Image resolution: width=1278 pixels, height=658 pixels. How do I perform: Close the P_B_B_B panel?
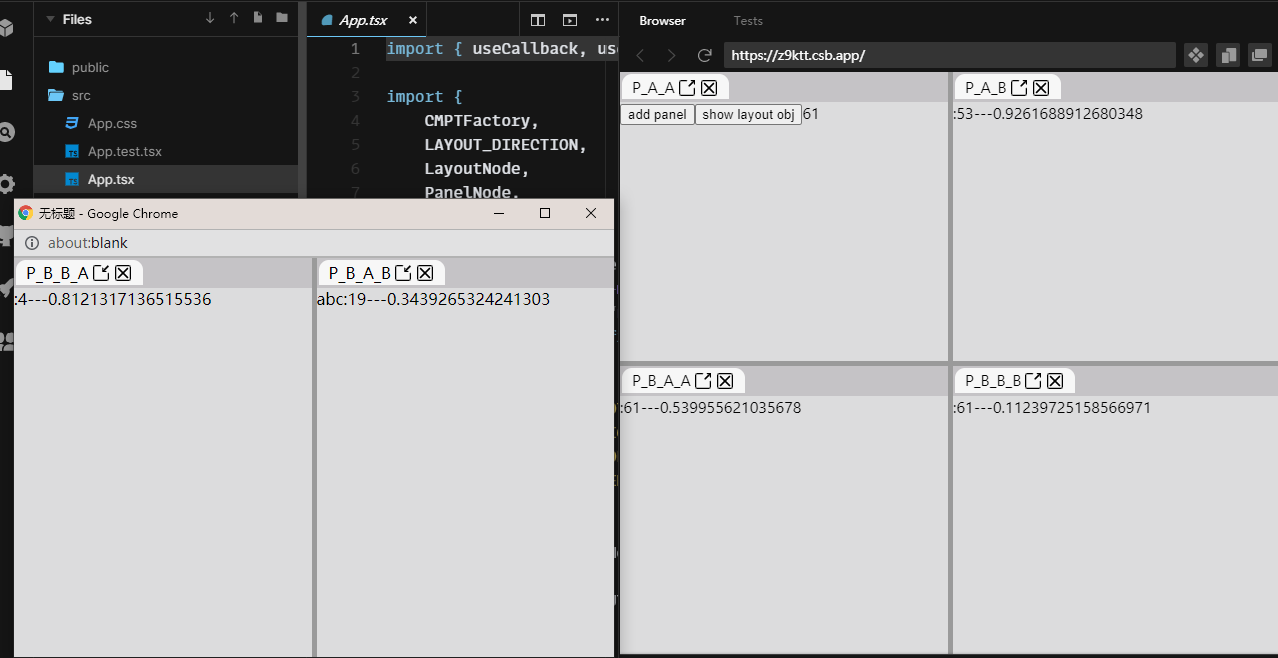pos(1055,381)
